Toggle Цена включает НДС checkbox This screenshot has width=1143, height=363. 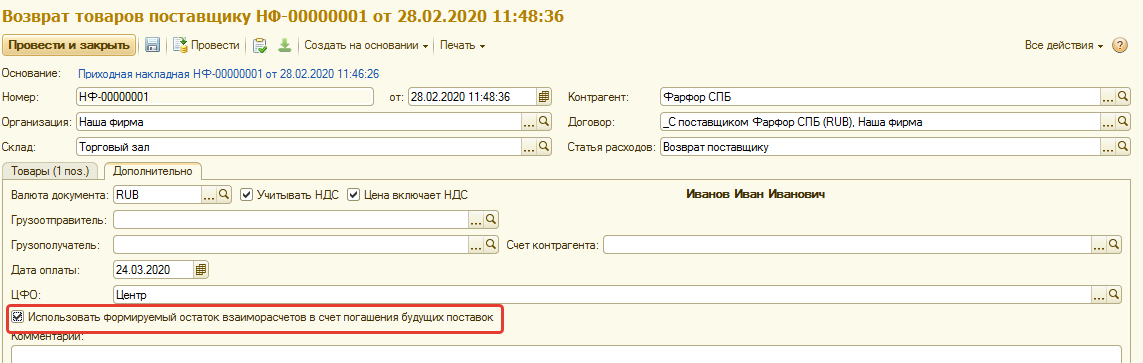[354, 195]
